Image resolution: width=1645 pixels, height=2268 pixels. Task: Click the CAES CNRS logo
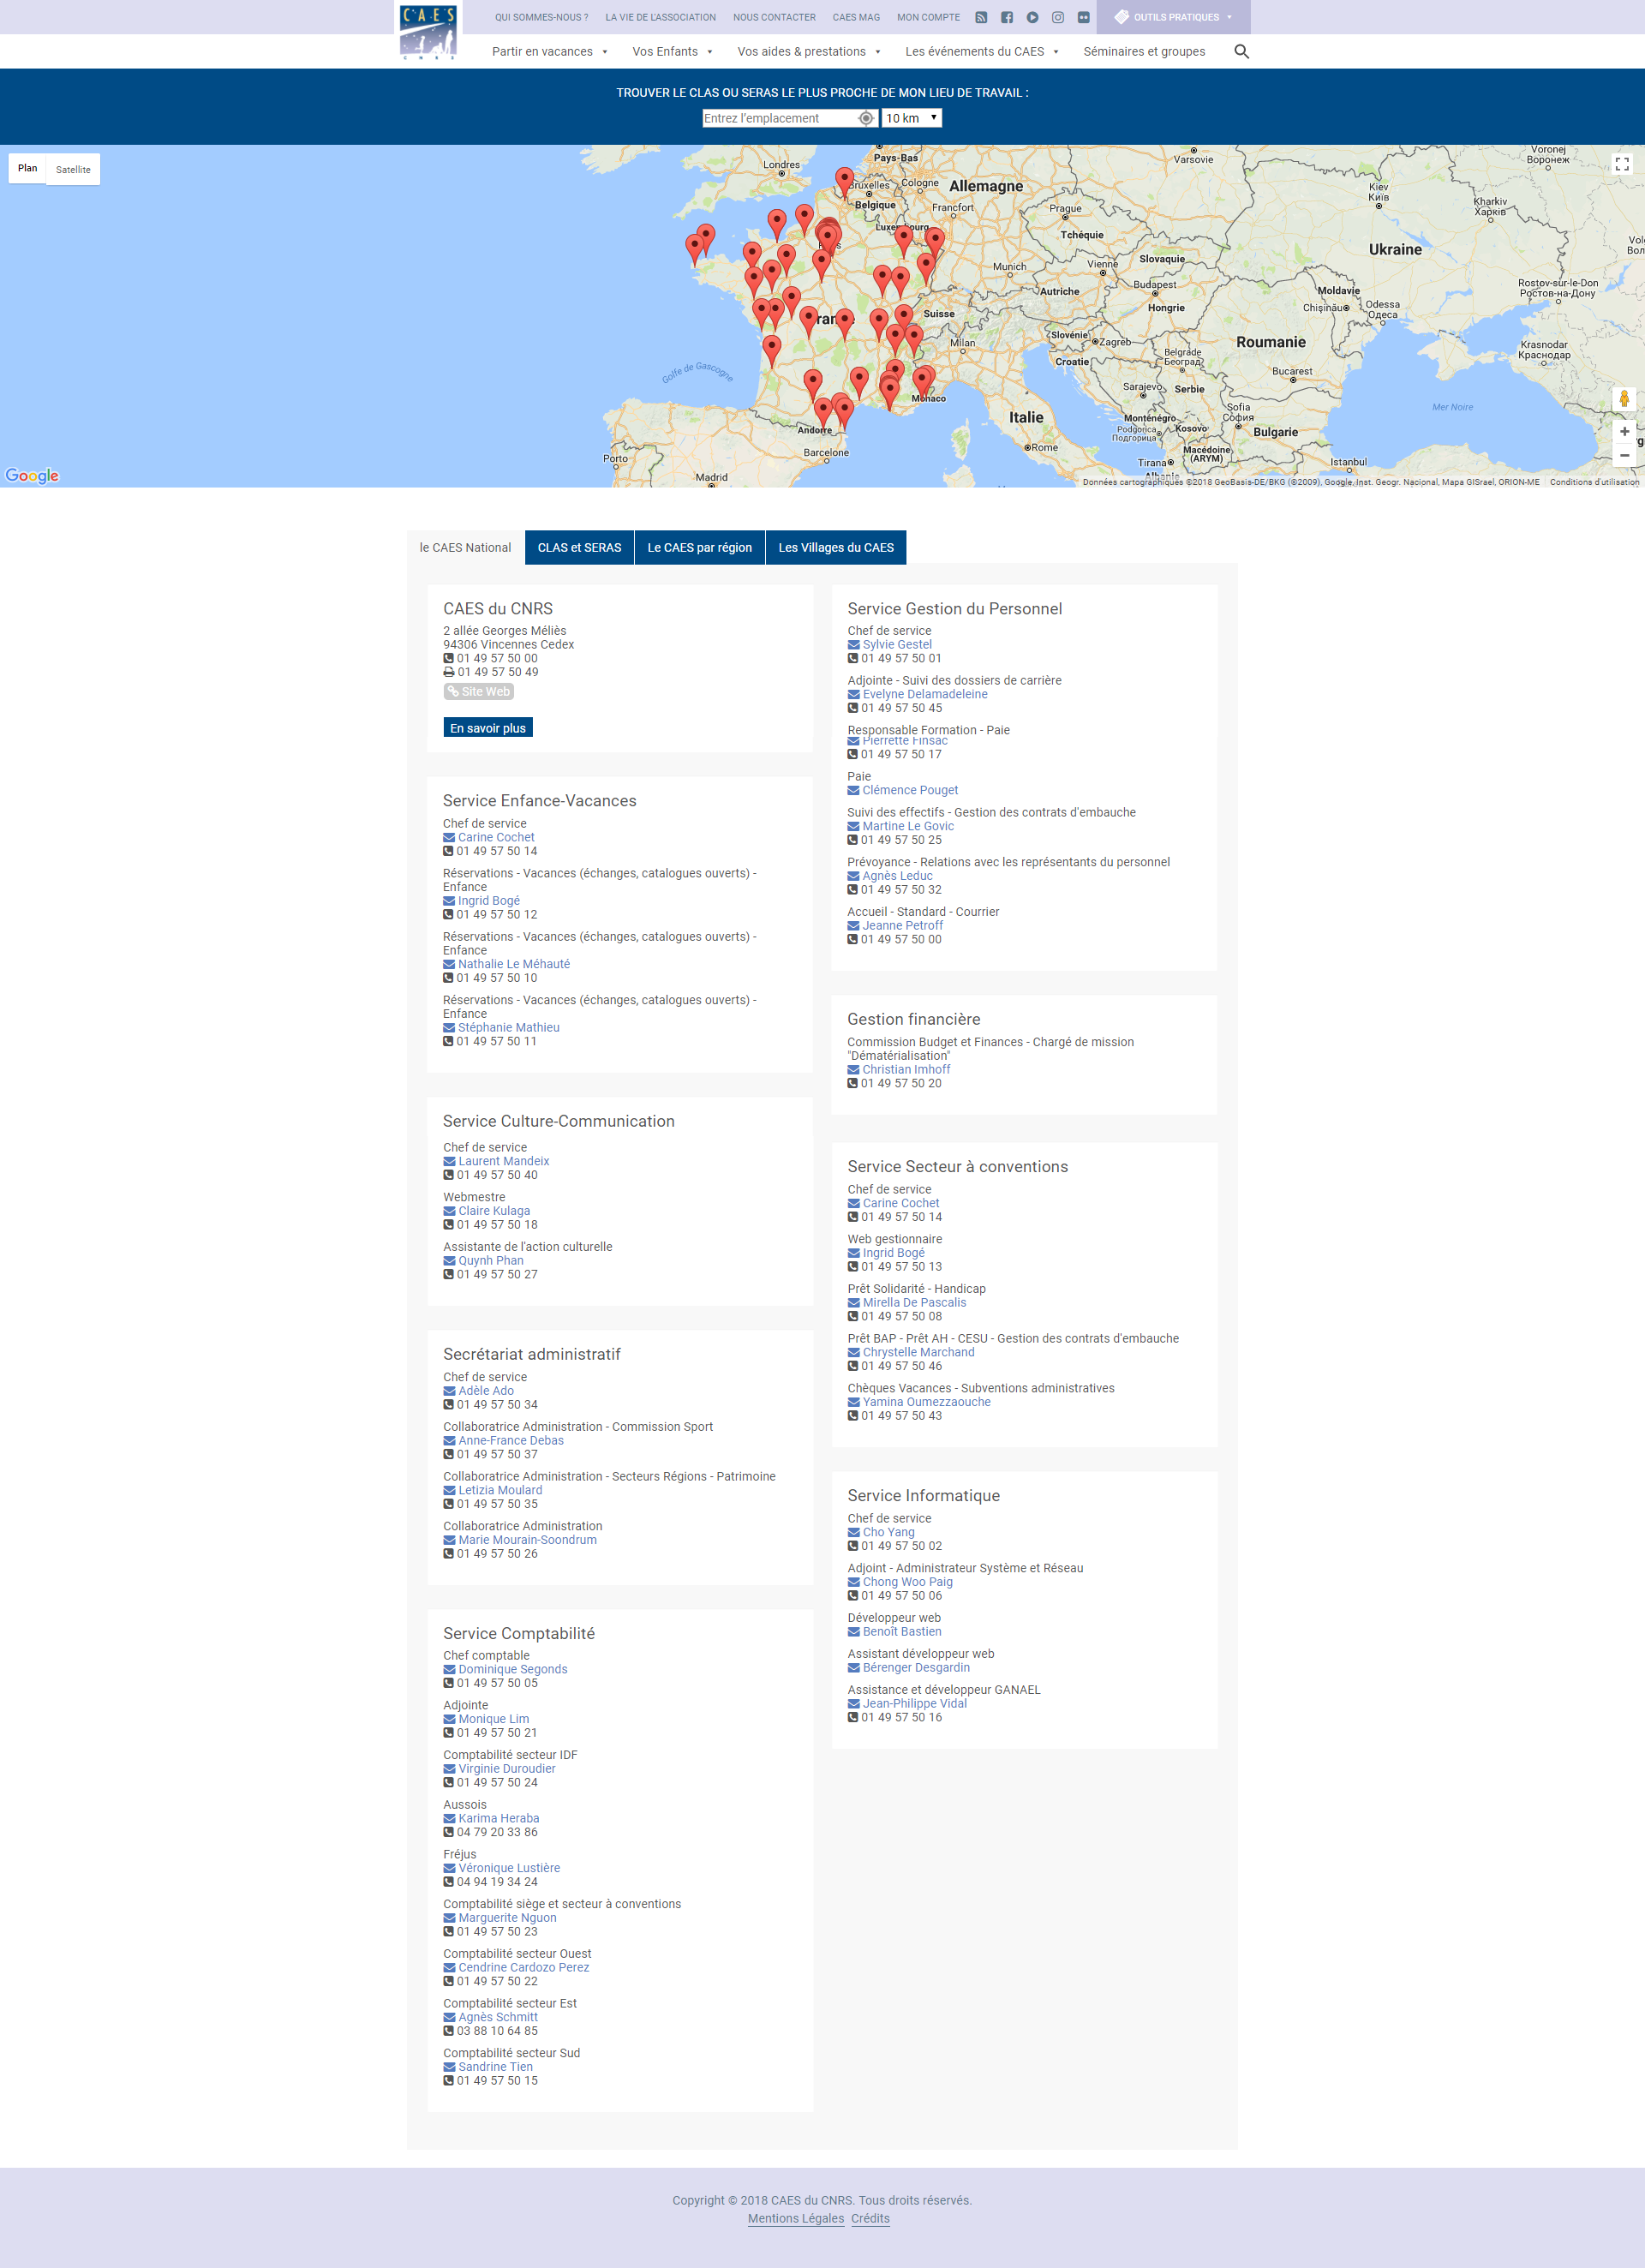click(428, 31)
